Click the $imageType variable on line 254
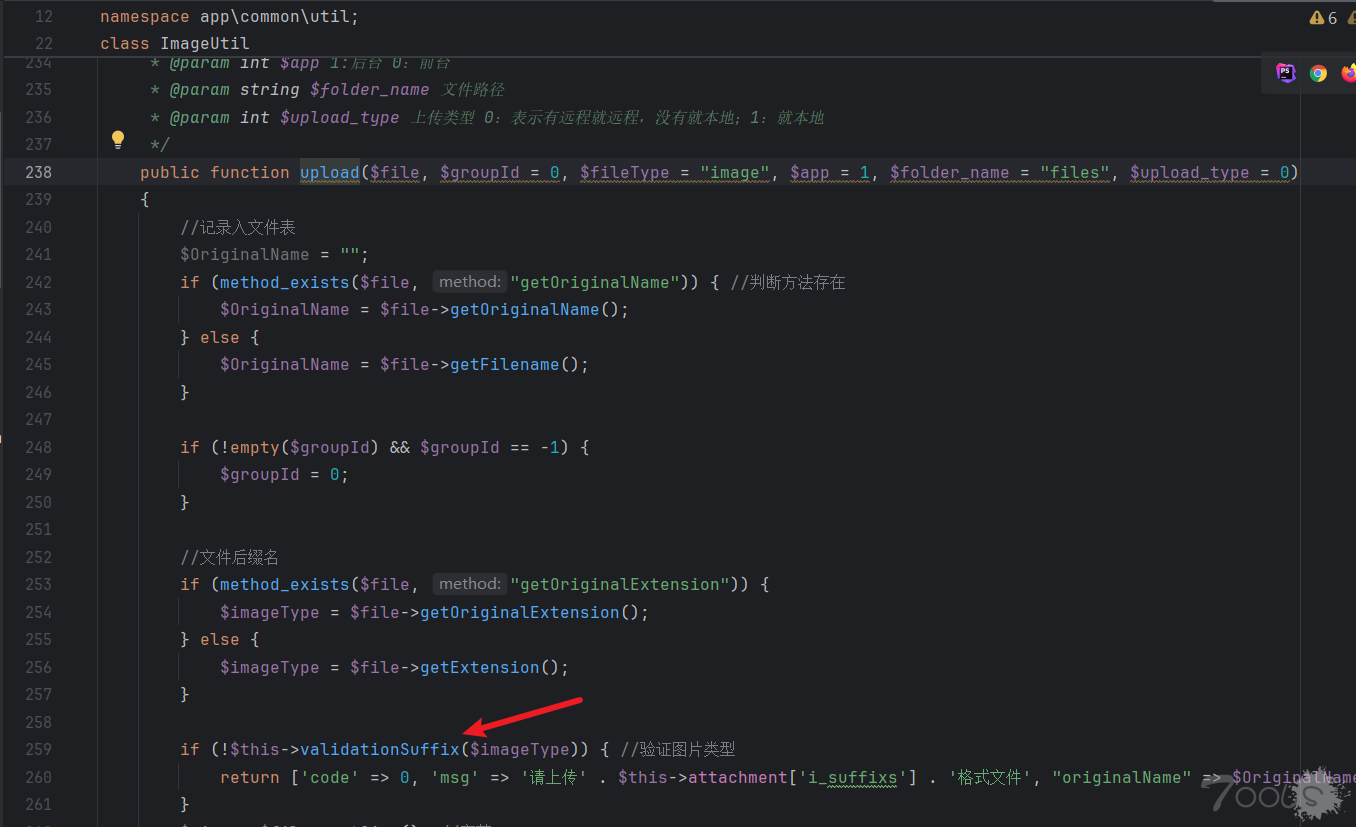 click(x=269, y=611)
